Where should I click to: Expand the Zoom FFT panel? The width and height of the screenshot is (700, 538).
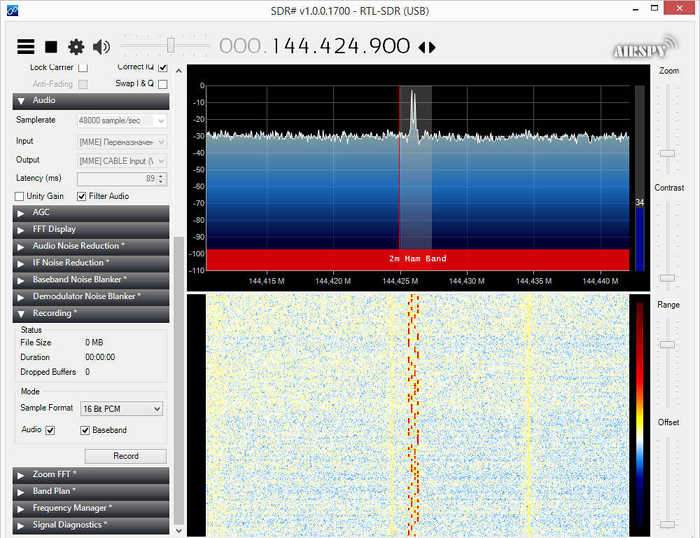click(91, 475)
